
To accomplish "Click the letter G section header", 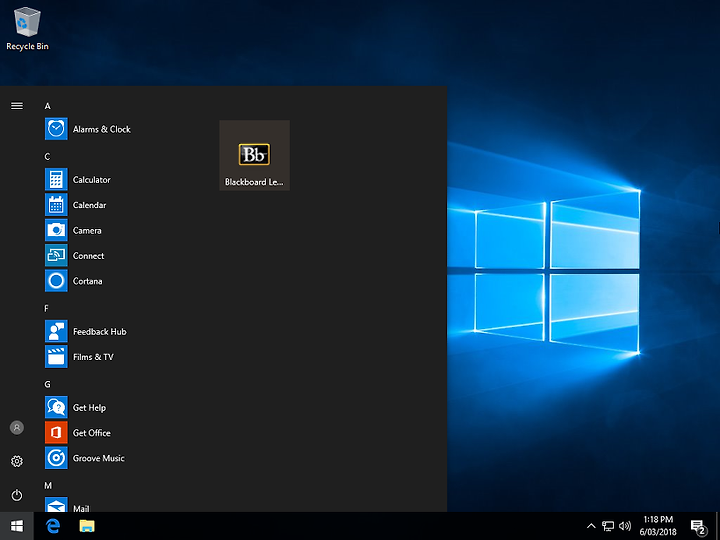I will 47,384.
